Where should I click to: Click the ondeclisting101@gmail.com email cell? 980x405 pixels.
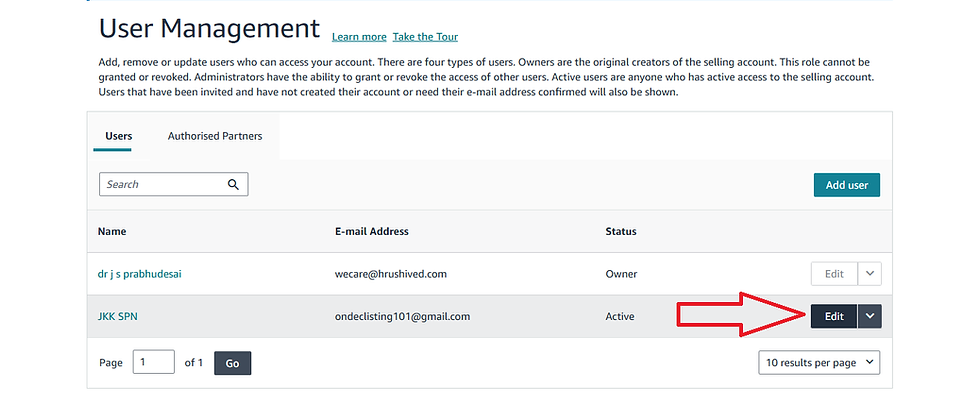point(403,316)
